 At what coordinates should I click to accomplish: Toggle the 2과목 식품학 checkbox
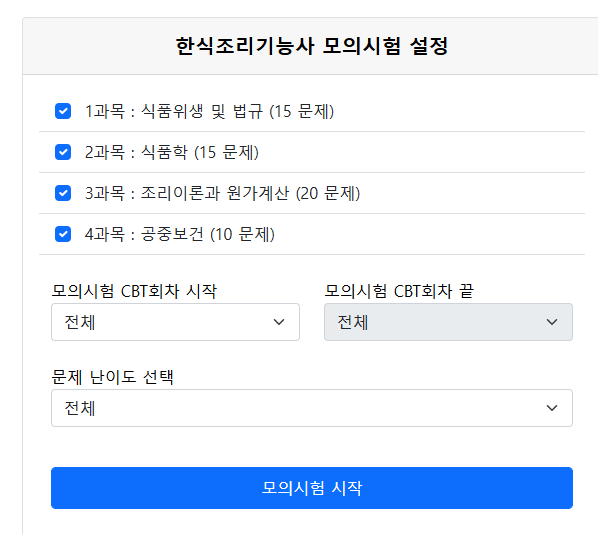tap(63, 152)
